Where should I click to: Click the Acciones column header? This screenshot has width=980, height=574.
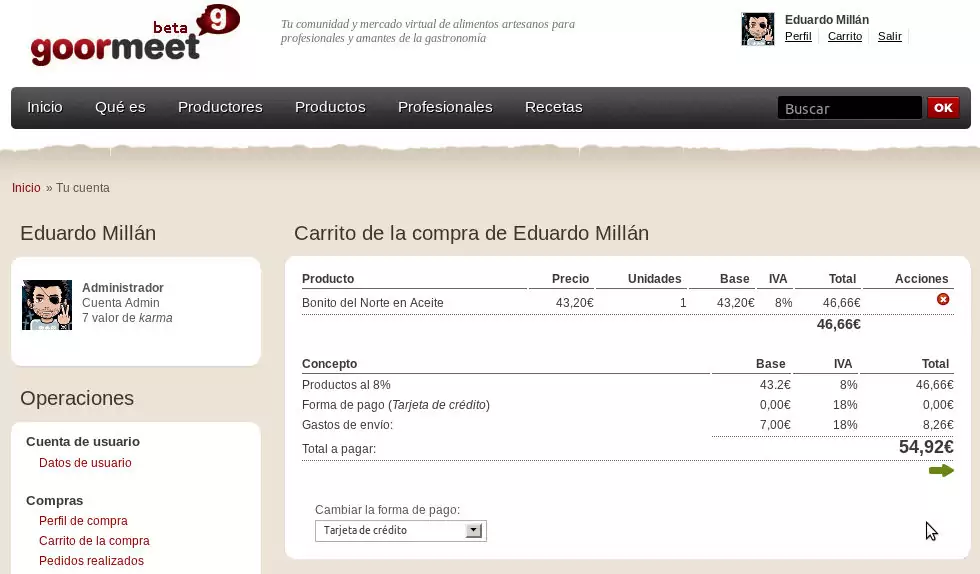point(921,279)
